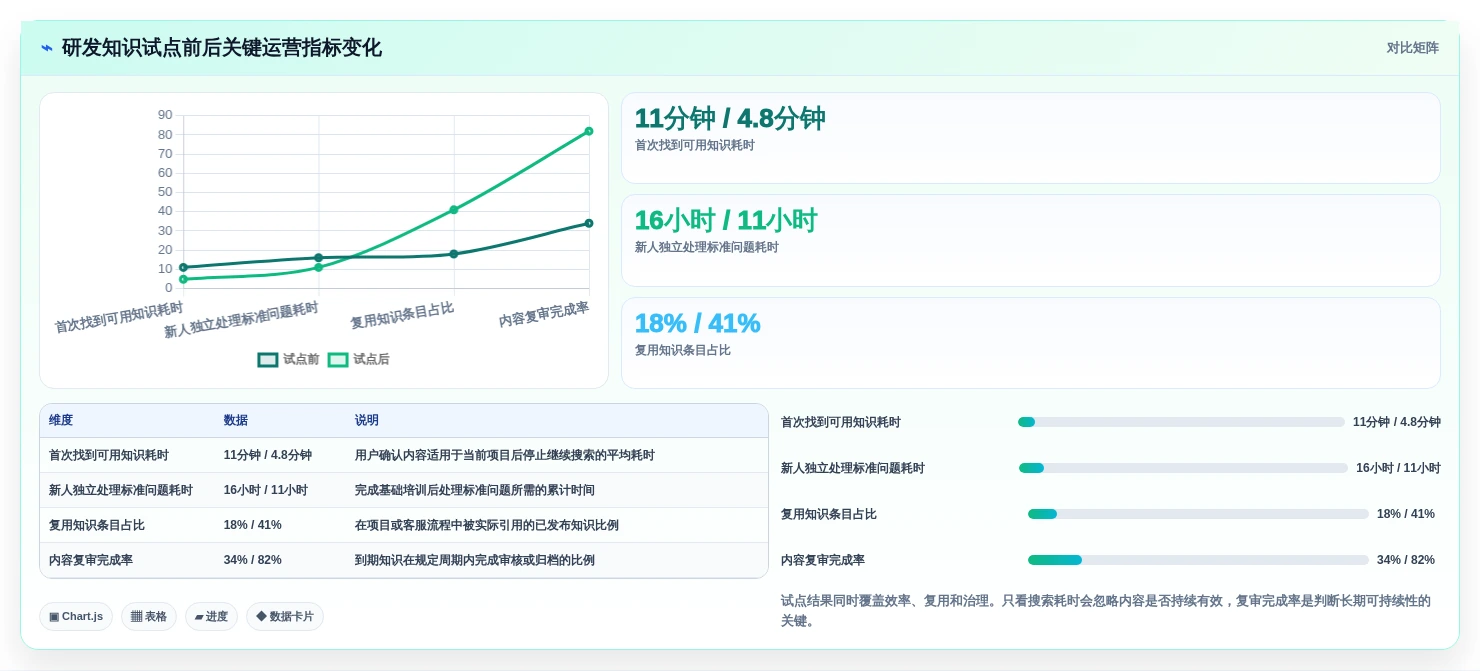Click 复用知识条目占比 progress bar
This screenshot has height=671, width=1480.
pyautogui.click(x=1198, y=514)
